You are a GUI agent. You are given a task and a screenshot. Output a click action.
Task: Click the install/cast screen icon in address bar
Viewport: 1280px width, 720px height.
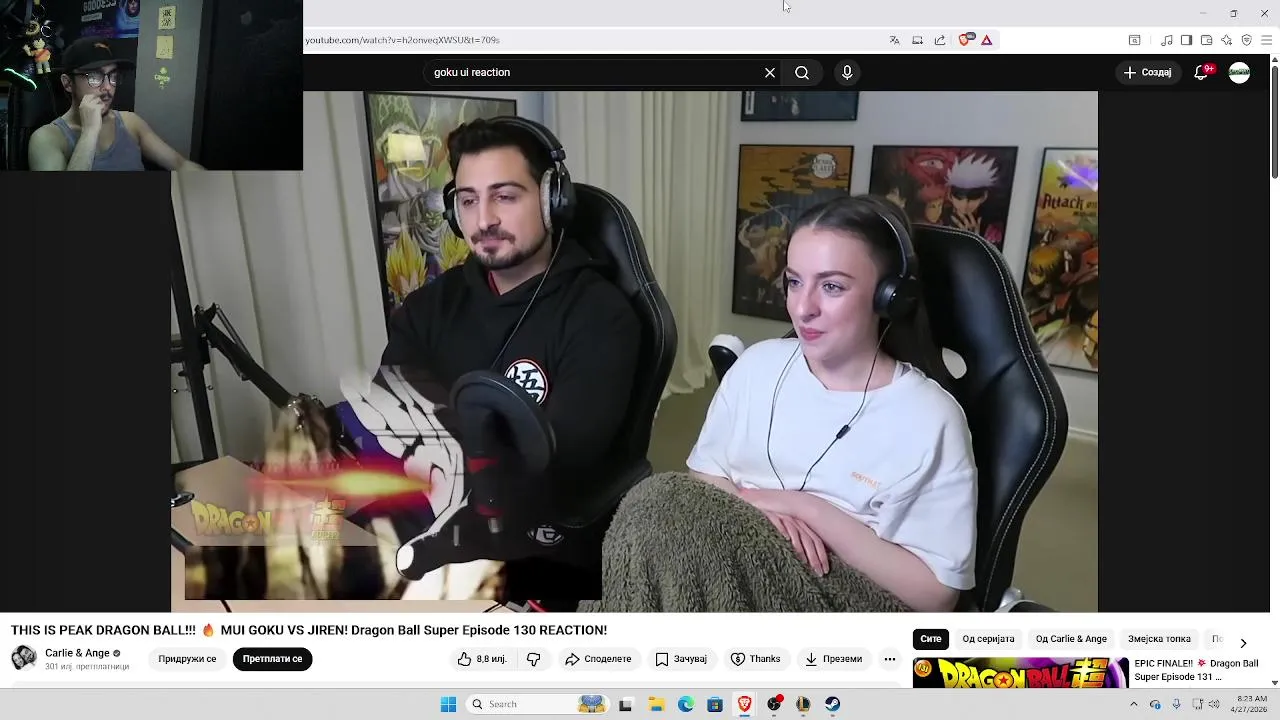[x=917, y=40]
